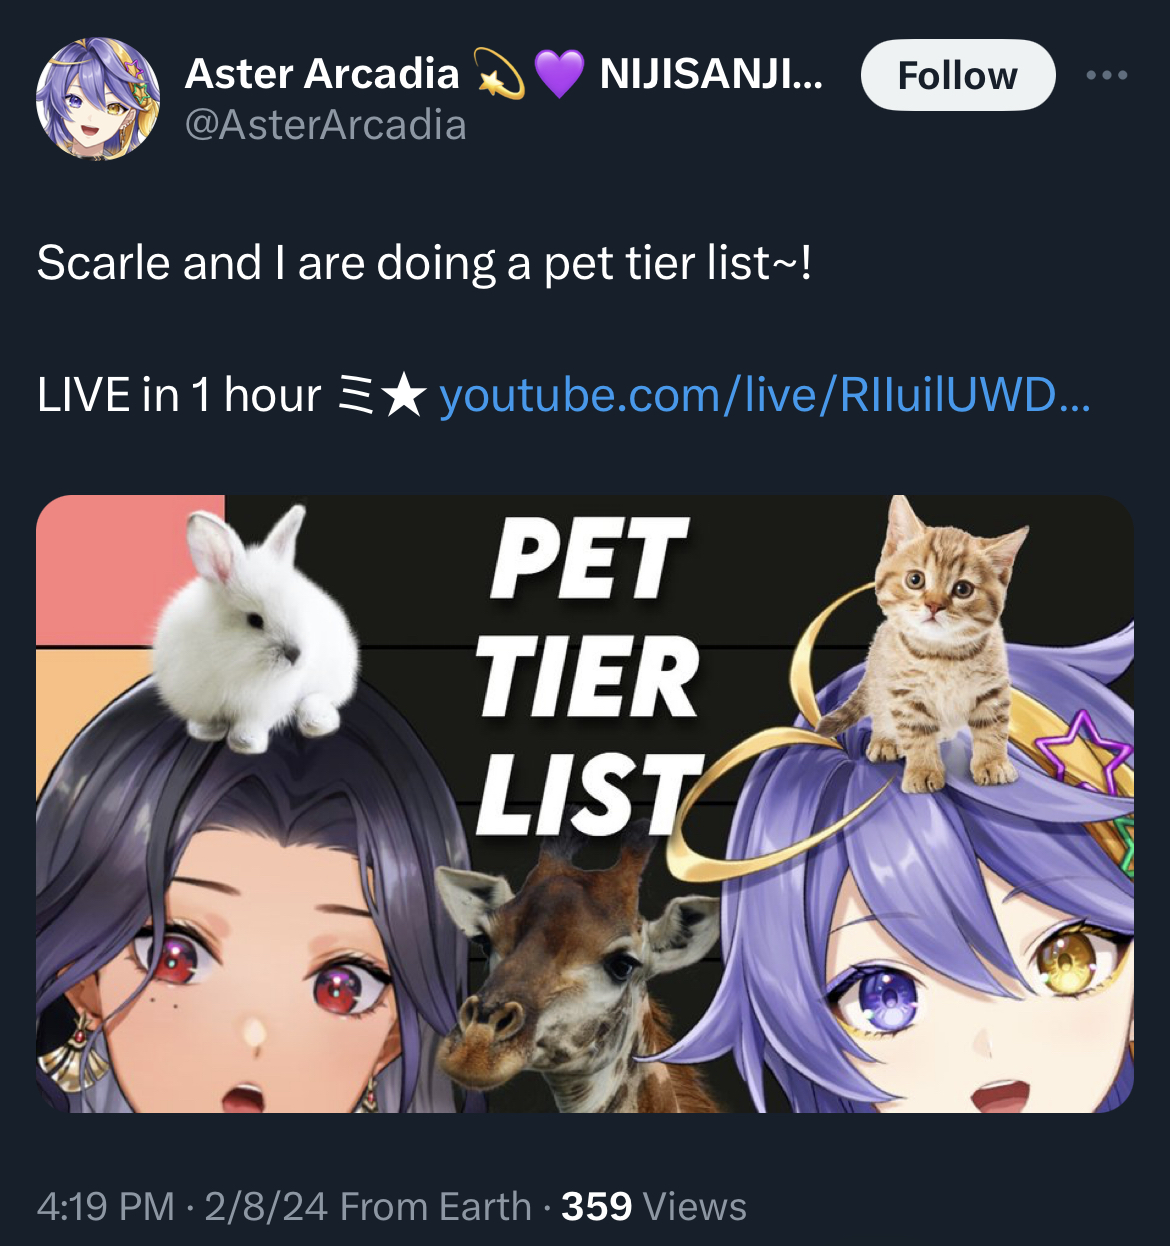Click the 2/8/24 date
The height and width of the screenshot is (1246, 1170).
(266, 1207)
